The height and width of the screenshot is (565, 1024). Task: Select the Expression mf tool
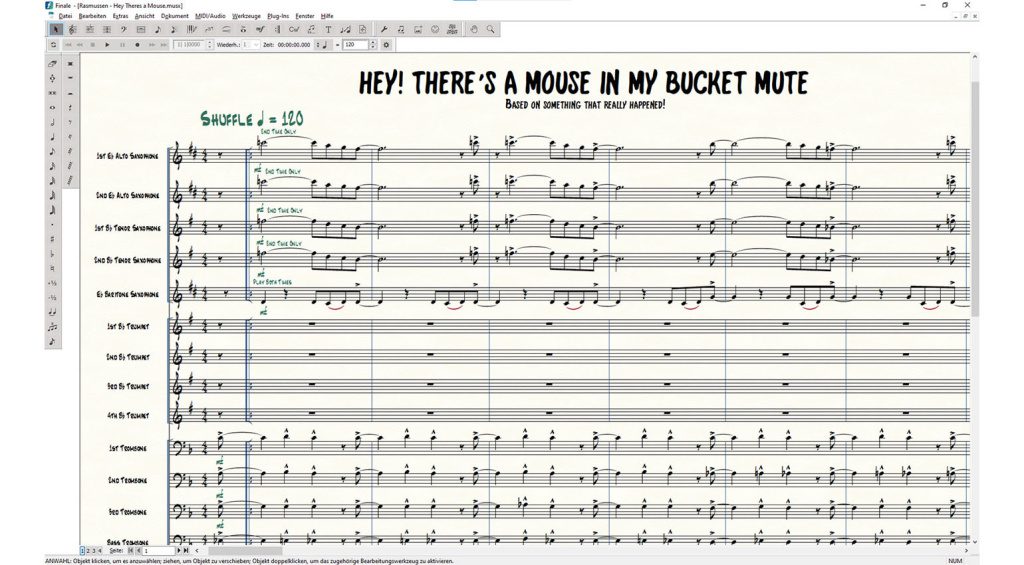click(x=260, y=29)
